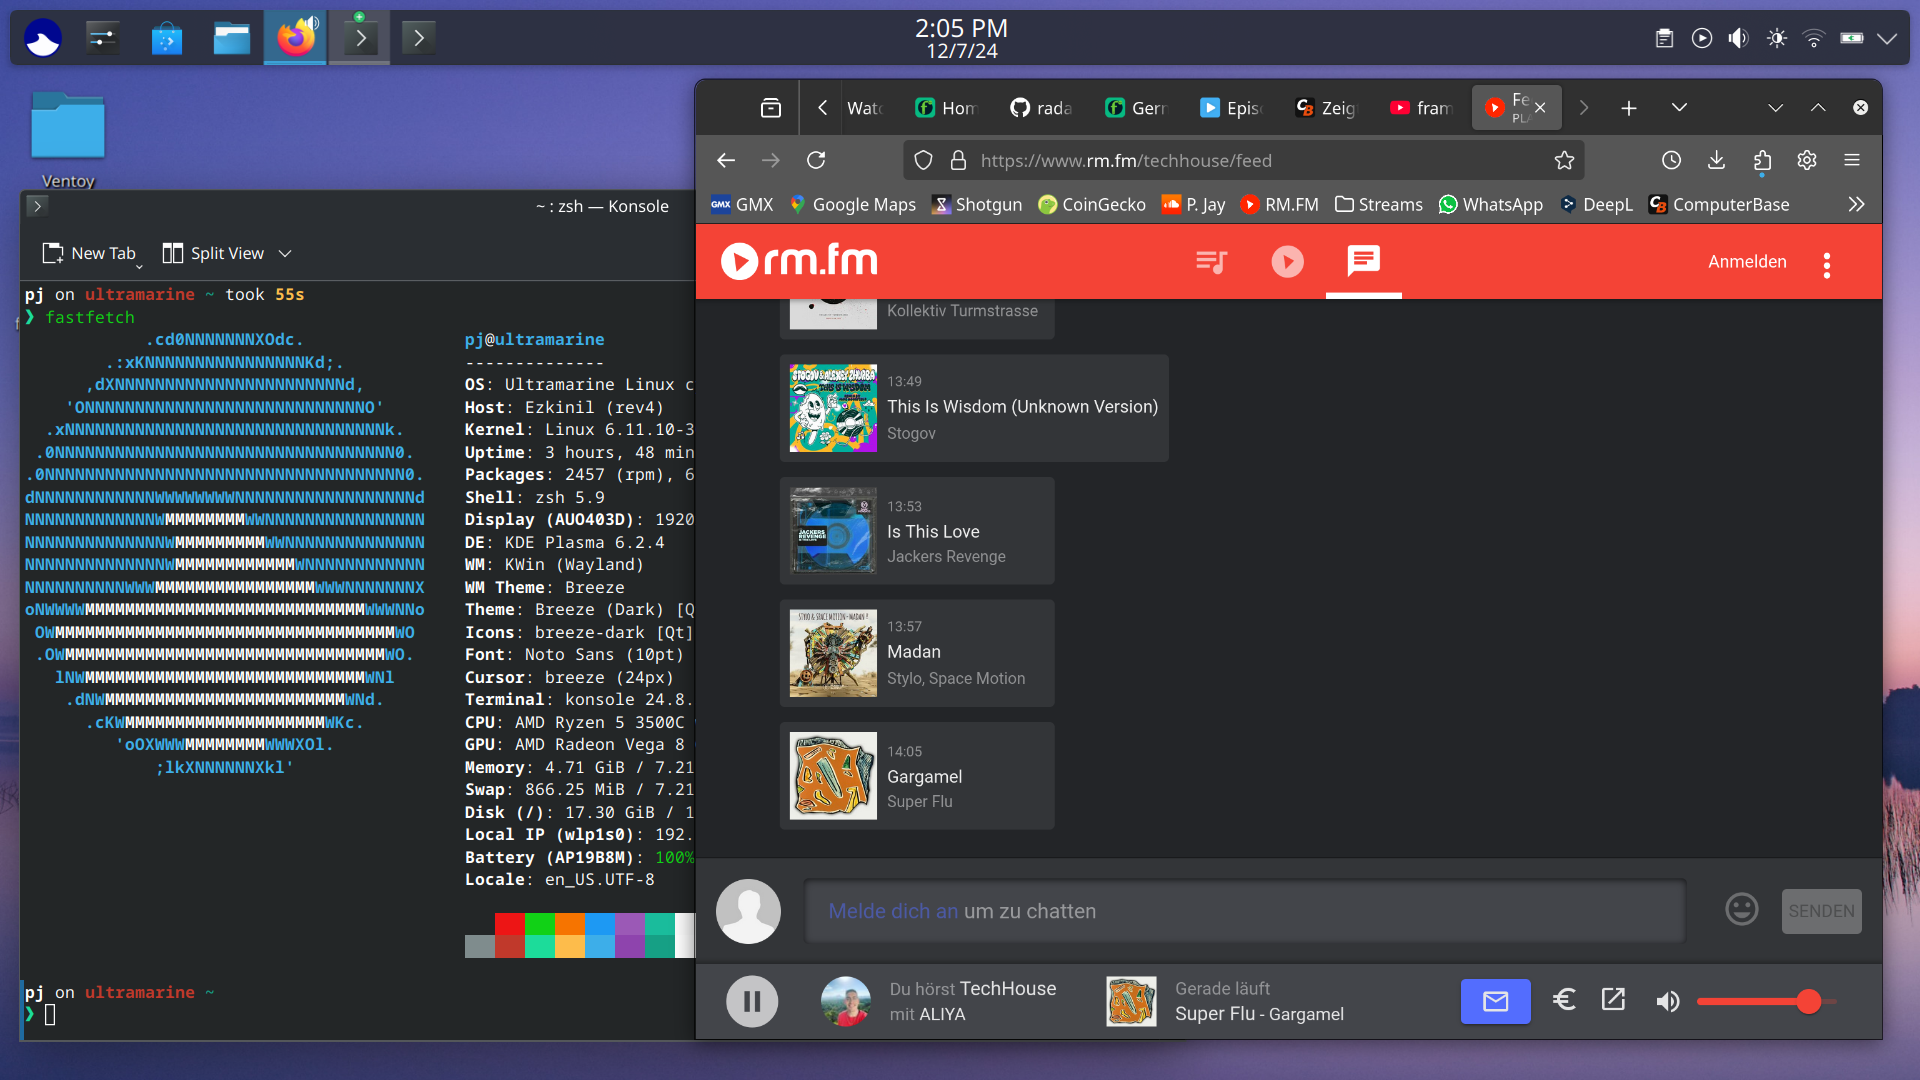The width and height of the screenshot is (1920, 1080).
Task: Show more bookmarks toolbar overflow chevron
Action: [1856, 204]
